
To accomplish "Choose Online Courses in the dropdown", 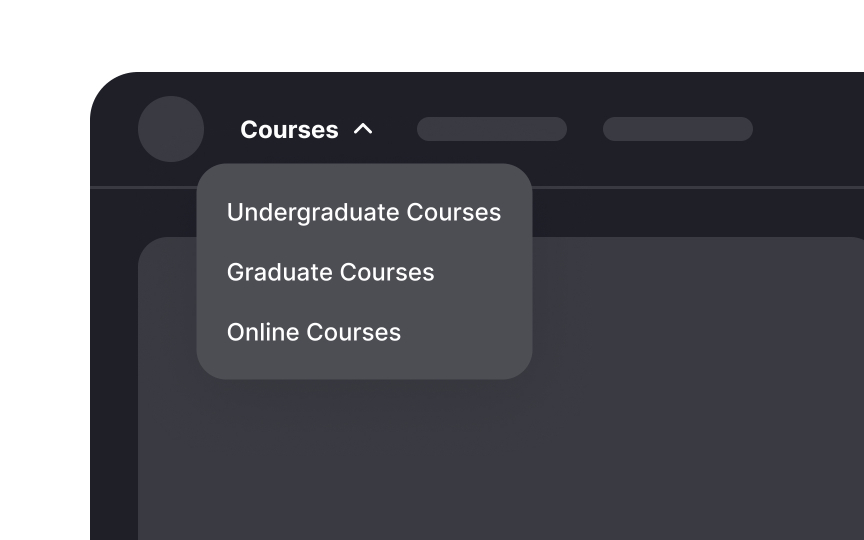I will [313, 332].
